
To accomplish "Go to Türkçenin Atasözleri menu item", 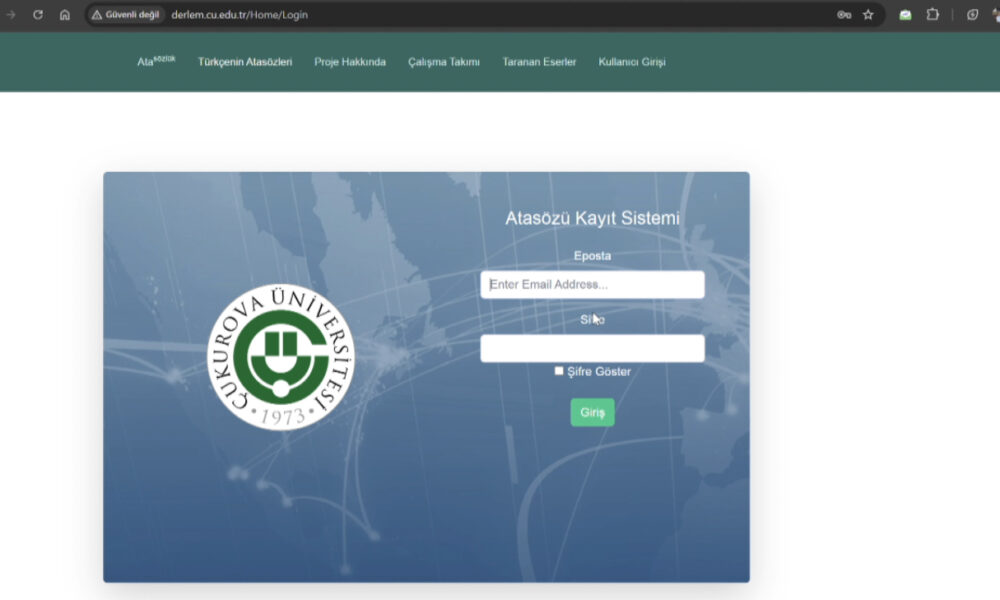I will [x=245, y=62].
